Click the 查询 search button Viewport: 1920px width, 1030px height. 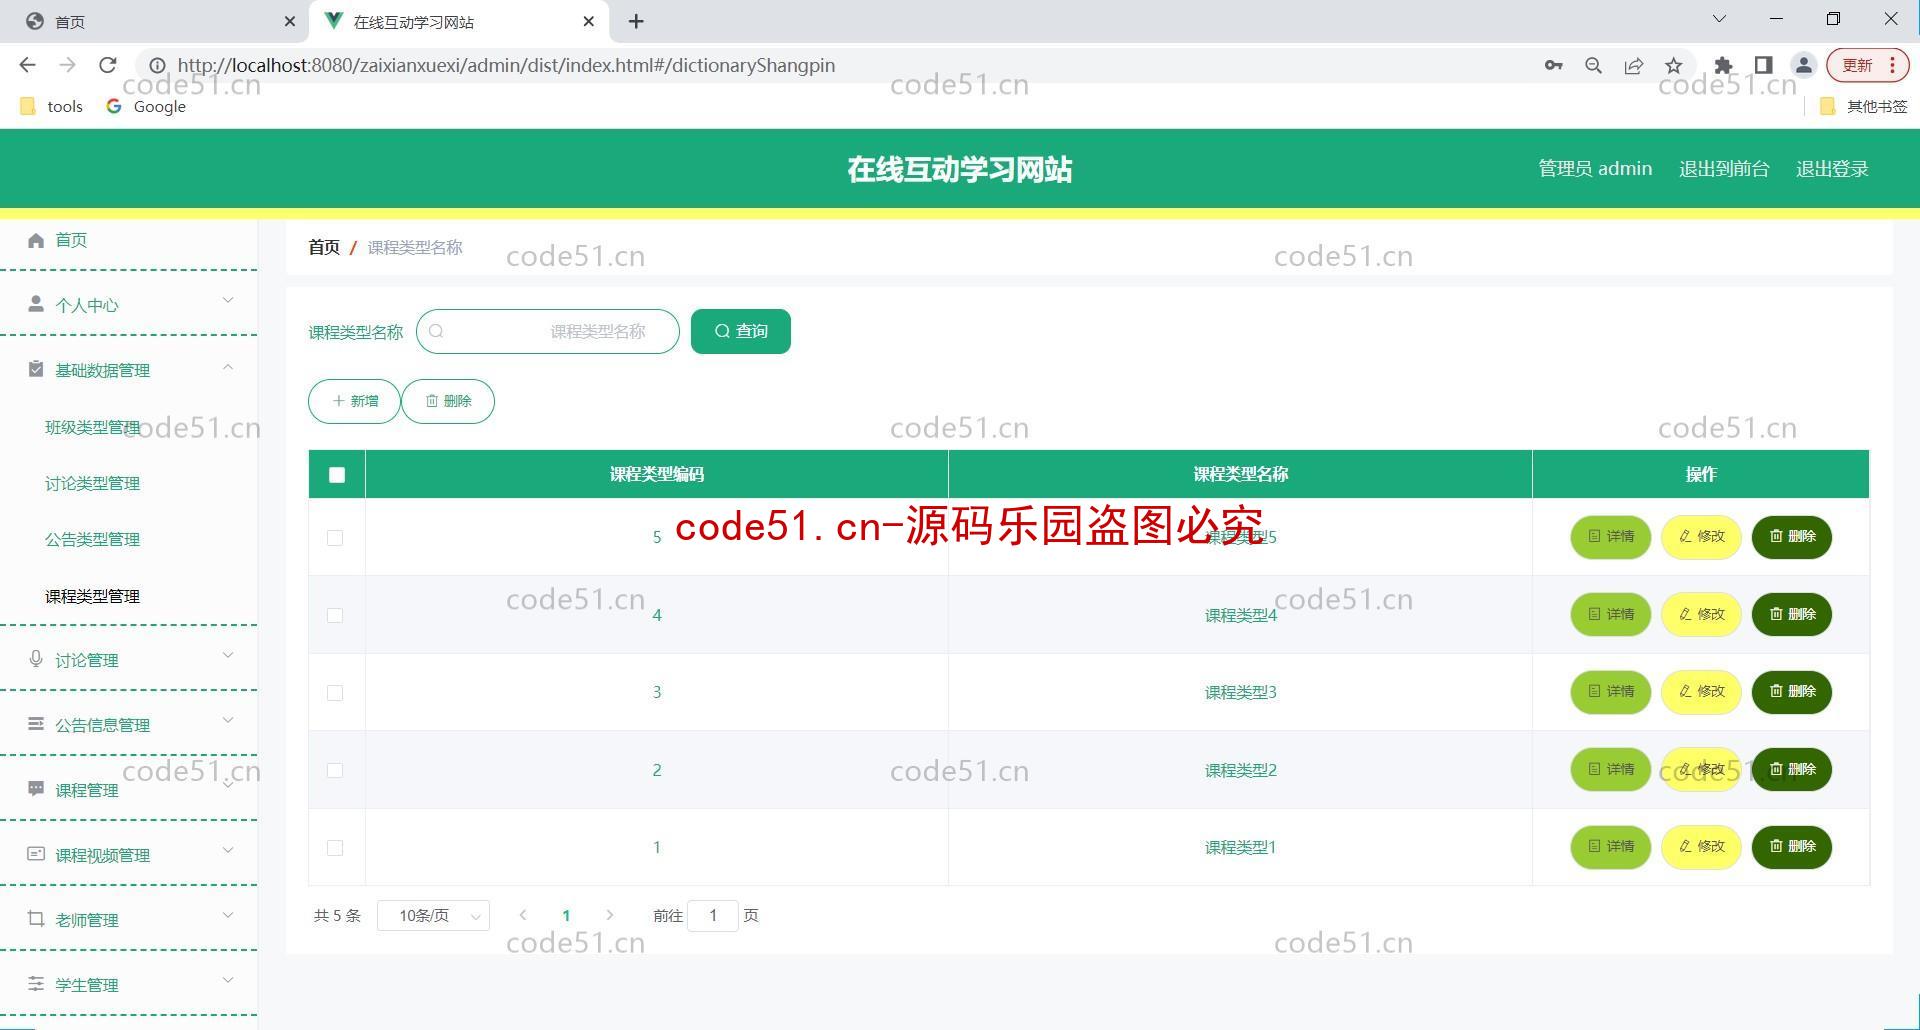[x=741, y=331]
